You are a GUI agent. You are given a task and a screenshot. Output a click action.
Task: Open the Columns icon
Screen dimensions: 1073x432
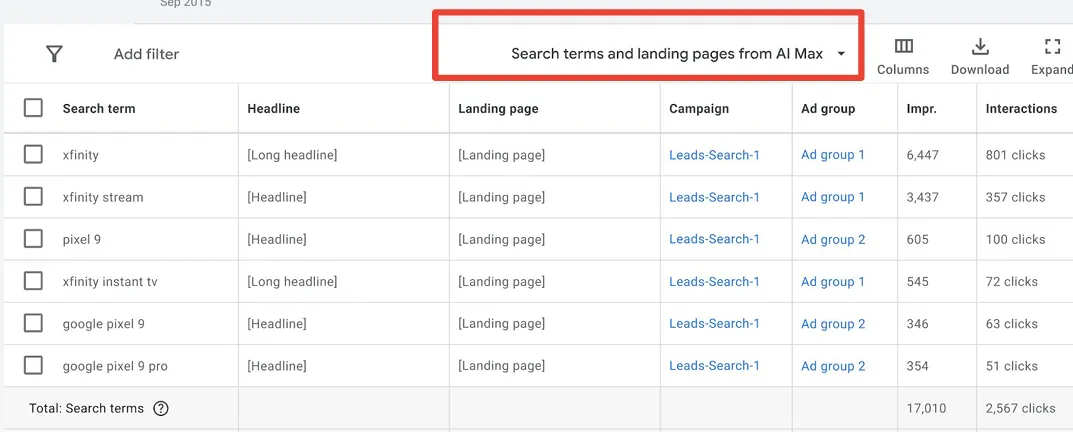(x=903, y=47)
